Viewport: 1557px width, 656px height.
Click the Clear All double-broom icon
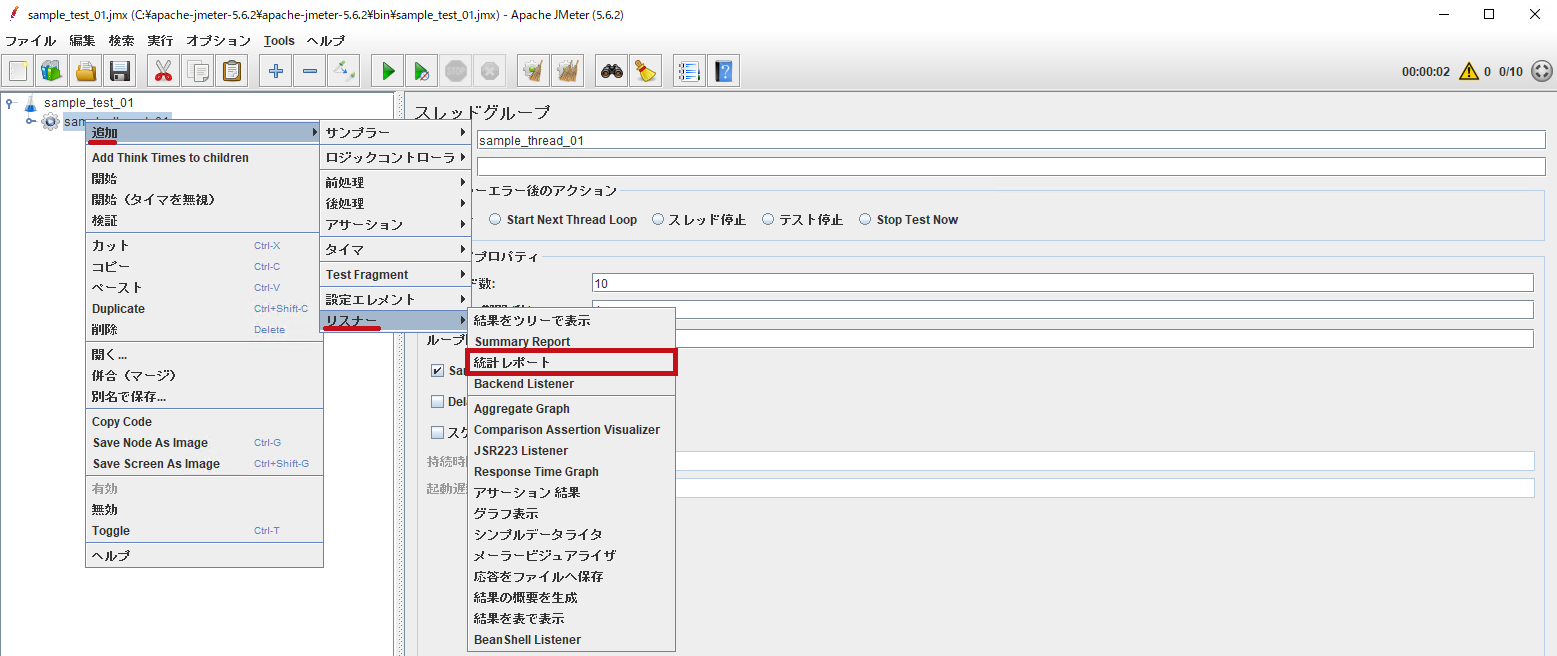[x=568, y=71]
